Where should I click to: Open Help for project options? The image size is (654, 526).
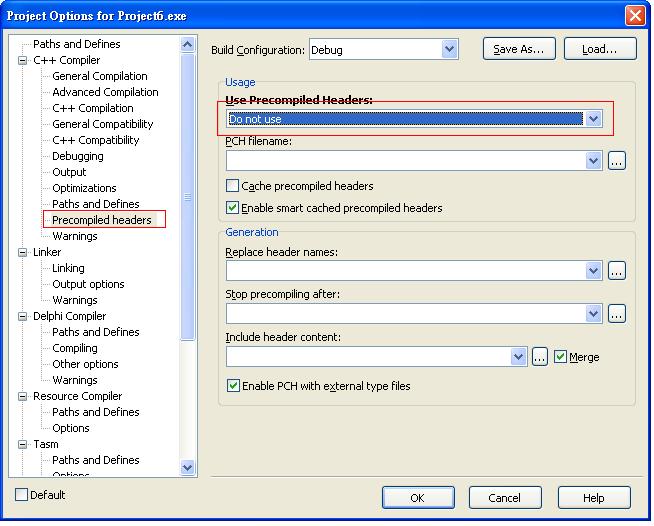pyautogui.click(x=594, y=498)
